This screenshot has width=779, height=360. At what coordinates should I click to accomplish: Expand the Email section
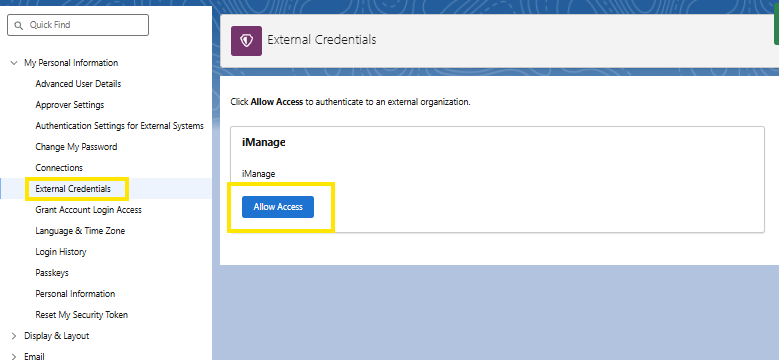click(x=14, y=356)
